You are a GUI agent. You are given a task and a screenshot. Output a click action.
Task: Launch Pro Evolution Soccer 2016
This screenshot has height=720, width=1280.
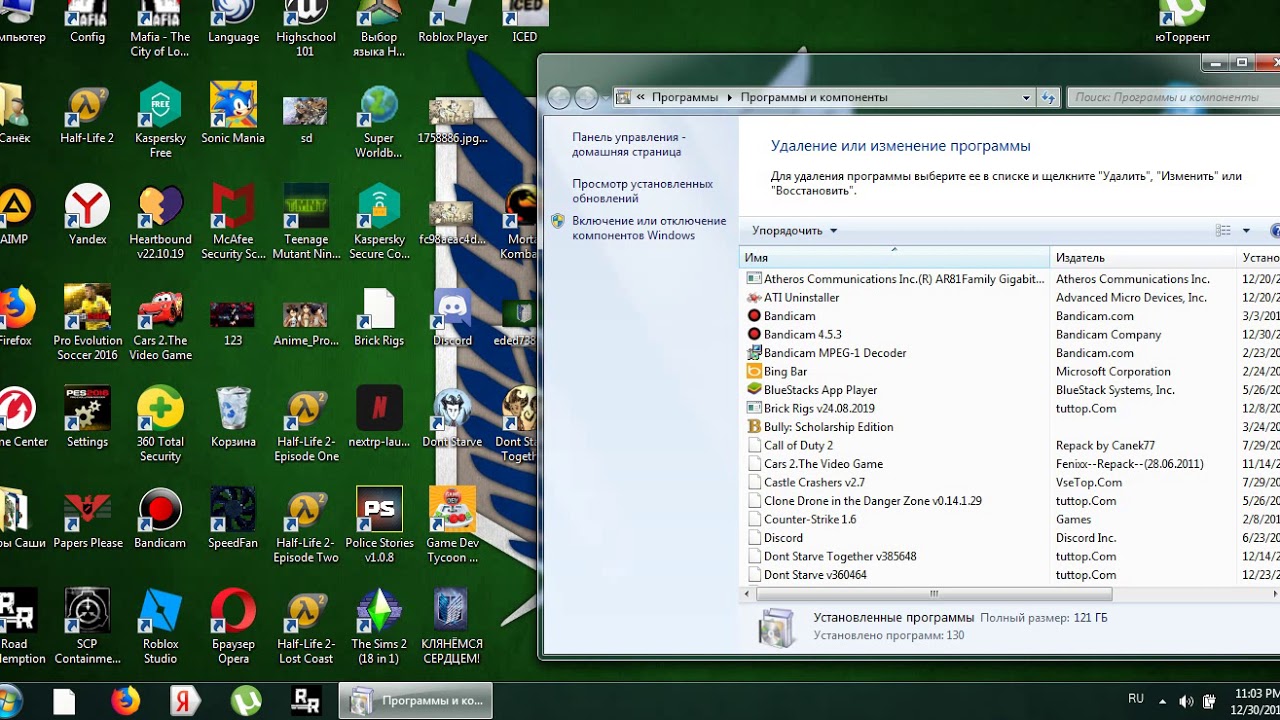pyautogui.click(x=87, y=324)
